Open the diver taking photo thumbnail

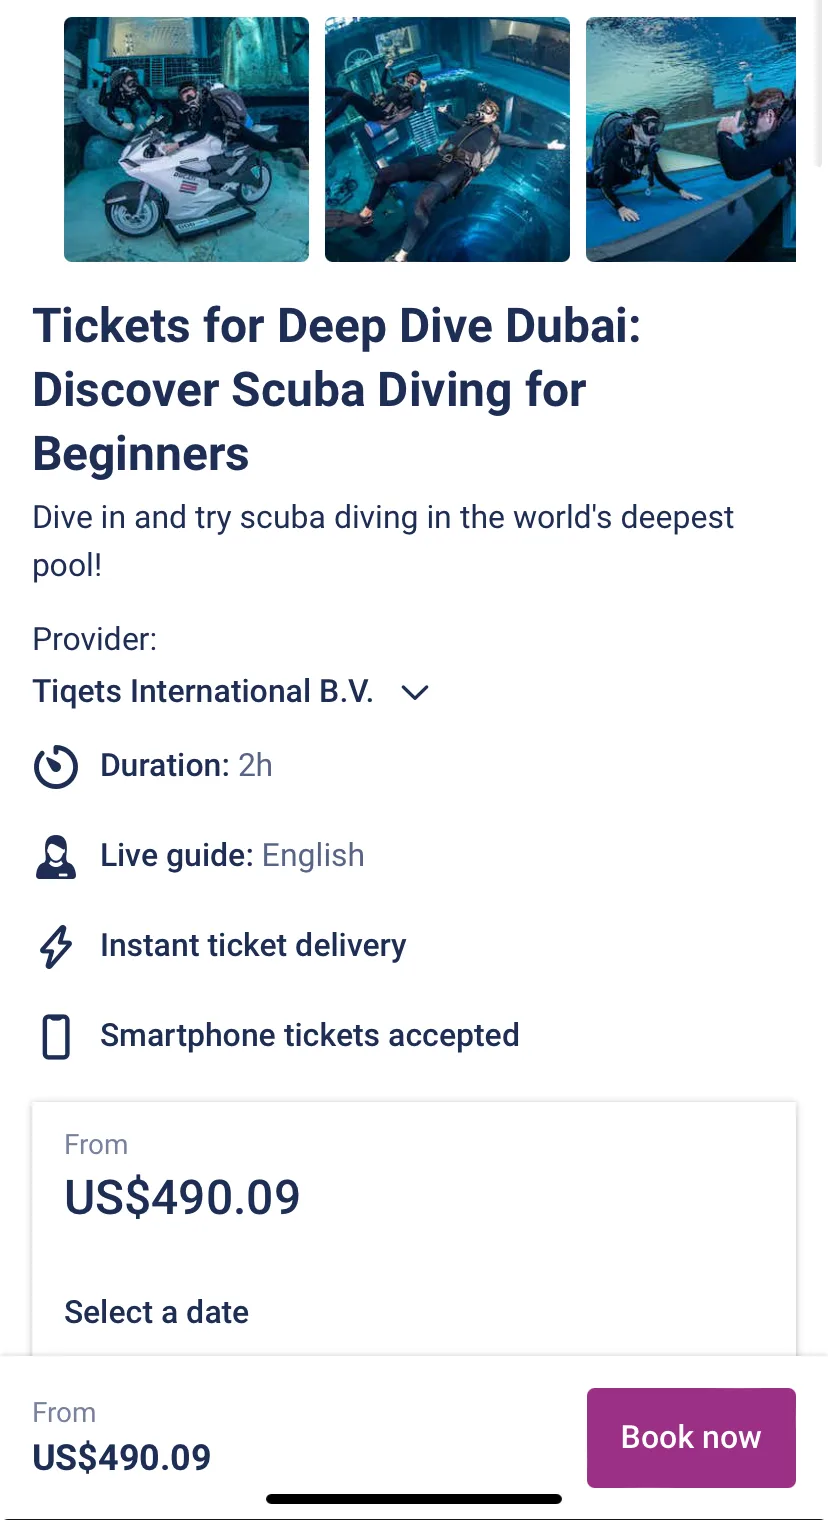pyautogui.click(x=691, y=140)
